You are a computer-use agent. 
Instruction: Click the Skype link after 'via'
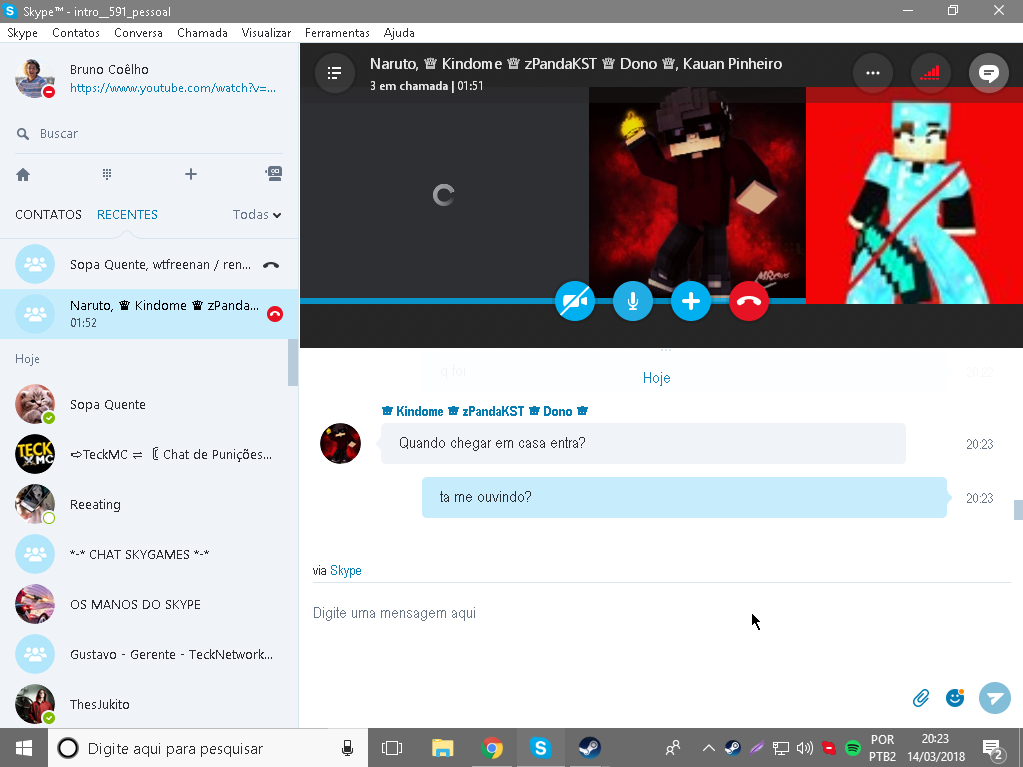[346, 571]
